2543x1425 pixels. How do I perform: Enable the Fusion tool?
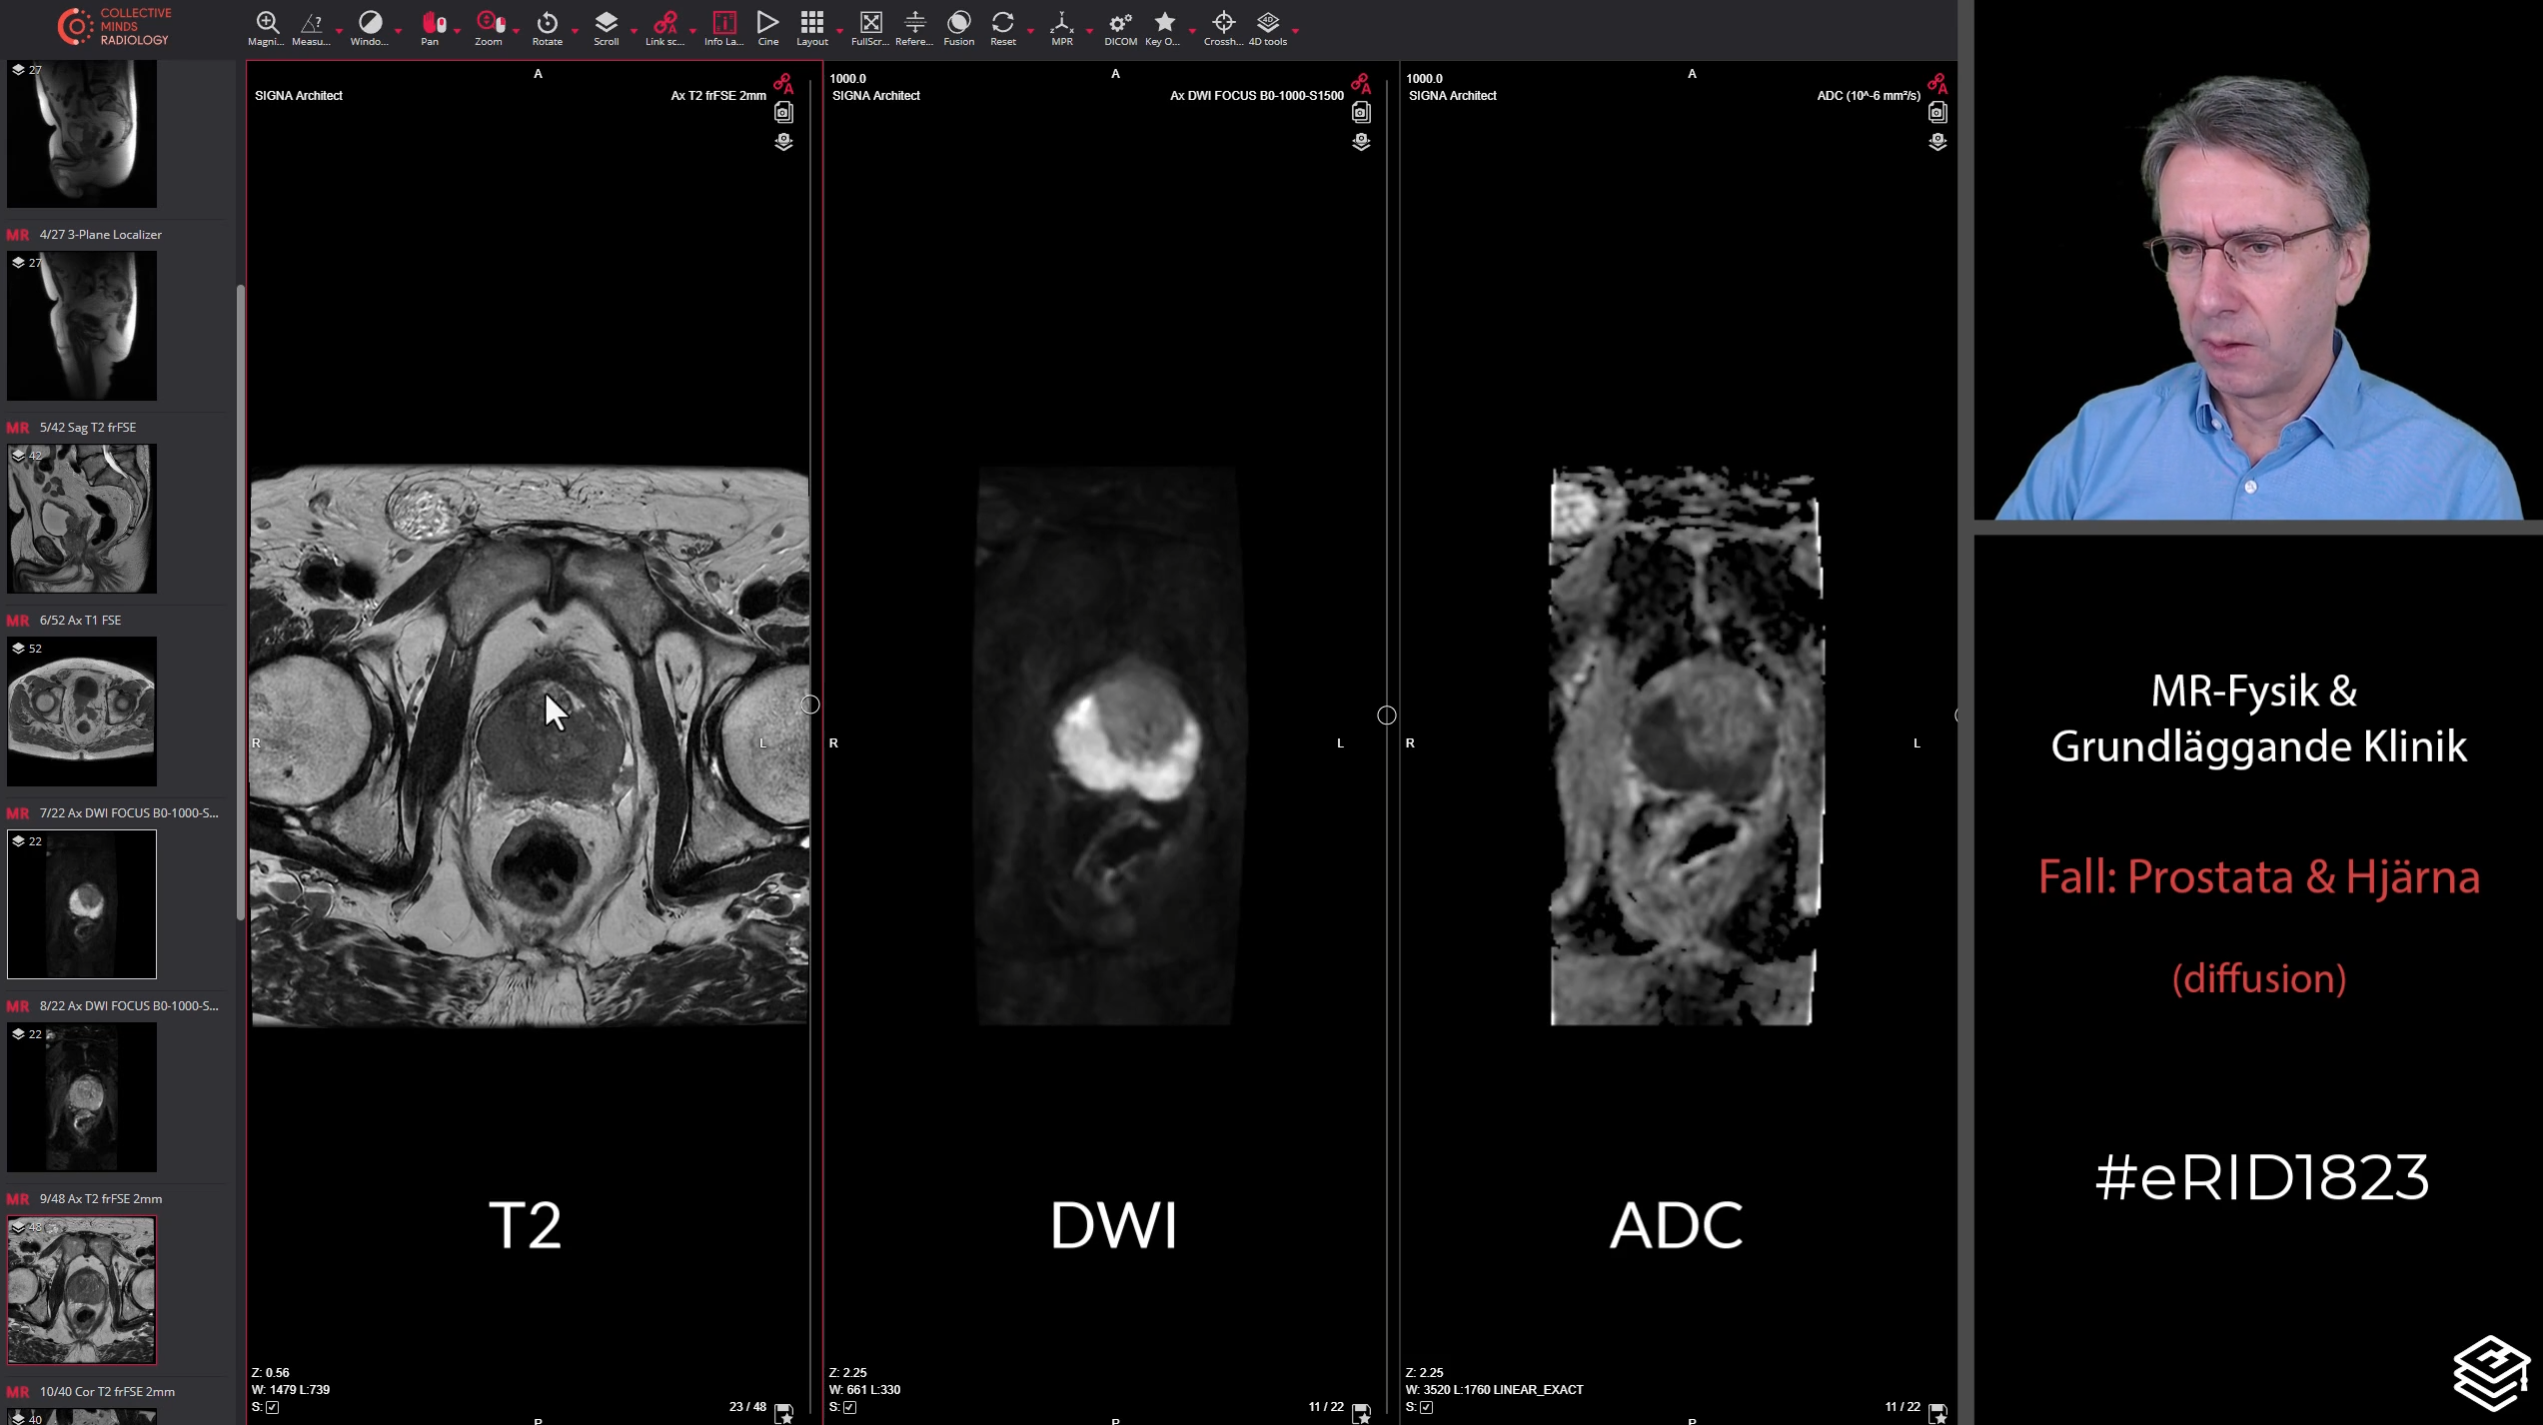958,28
